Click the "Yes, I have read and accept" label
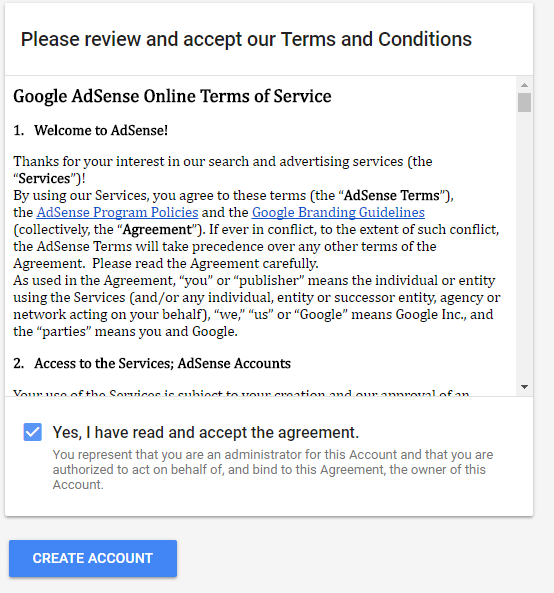This screenshot has width=554, height=593. [205, 432]
